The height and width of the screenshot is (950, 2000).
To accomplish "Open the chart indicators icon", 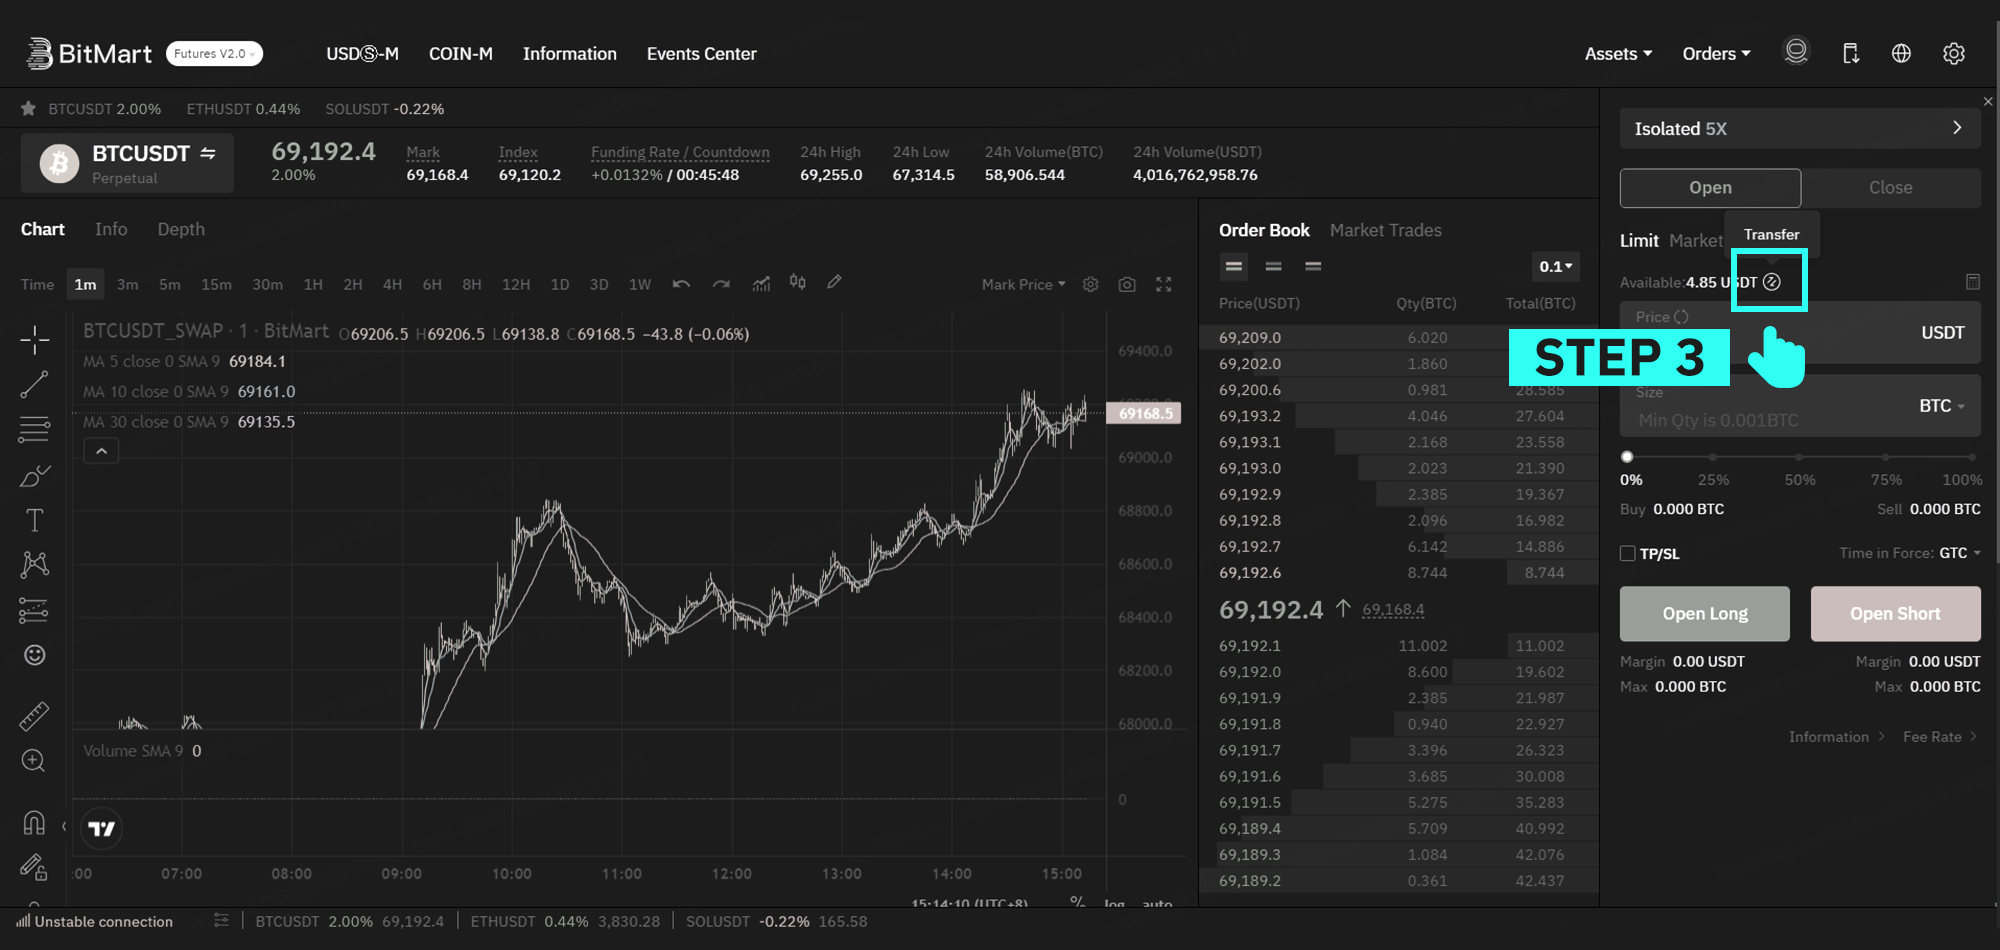I will pos(761,284).
